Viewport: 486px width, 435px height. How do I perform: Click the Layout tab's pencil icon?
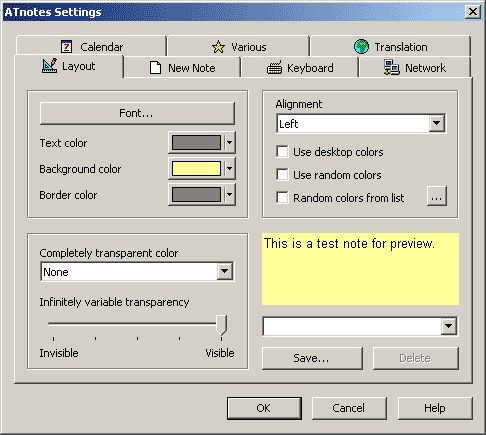(50, 66)
